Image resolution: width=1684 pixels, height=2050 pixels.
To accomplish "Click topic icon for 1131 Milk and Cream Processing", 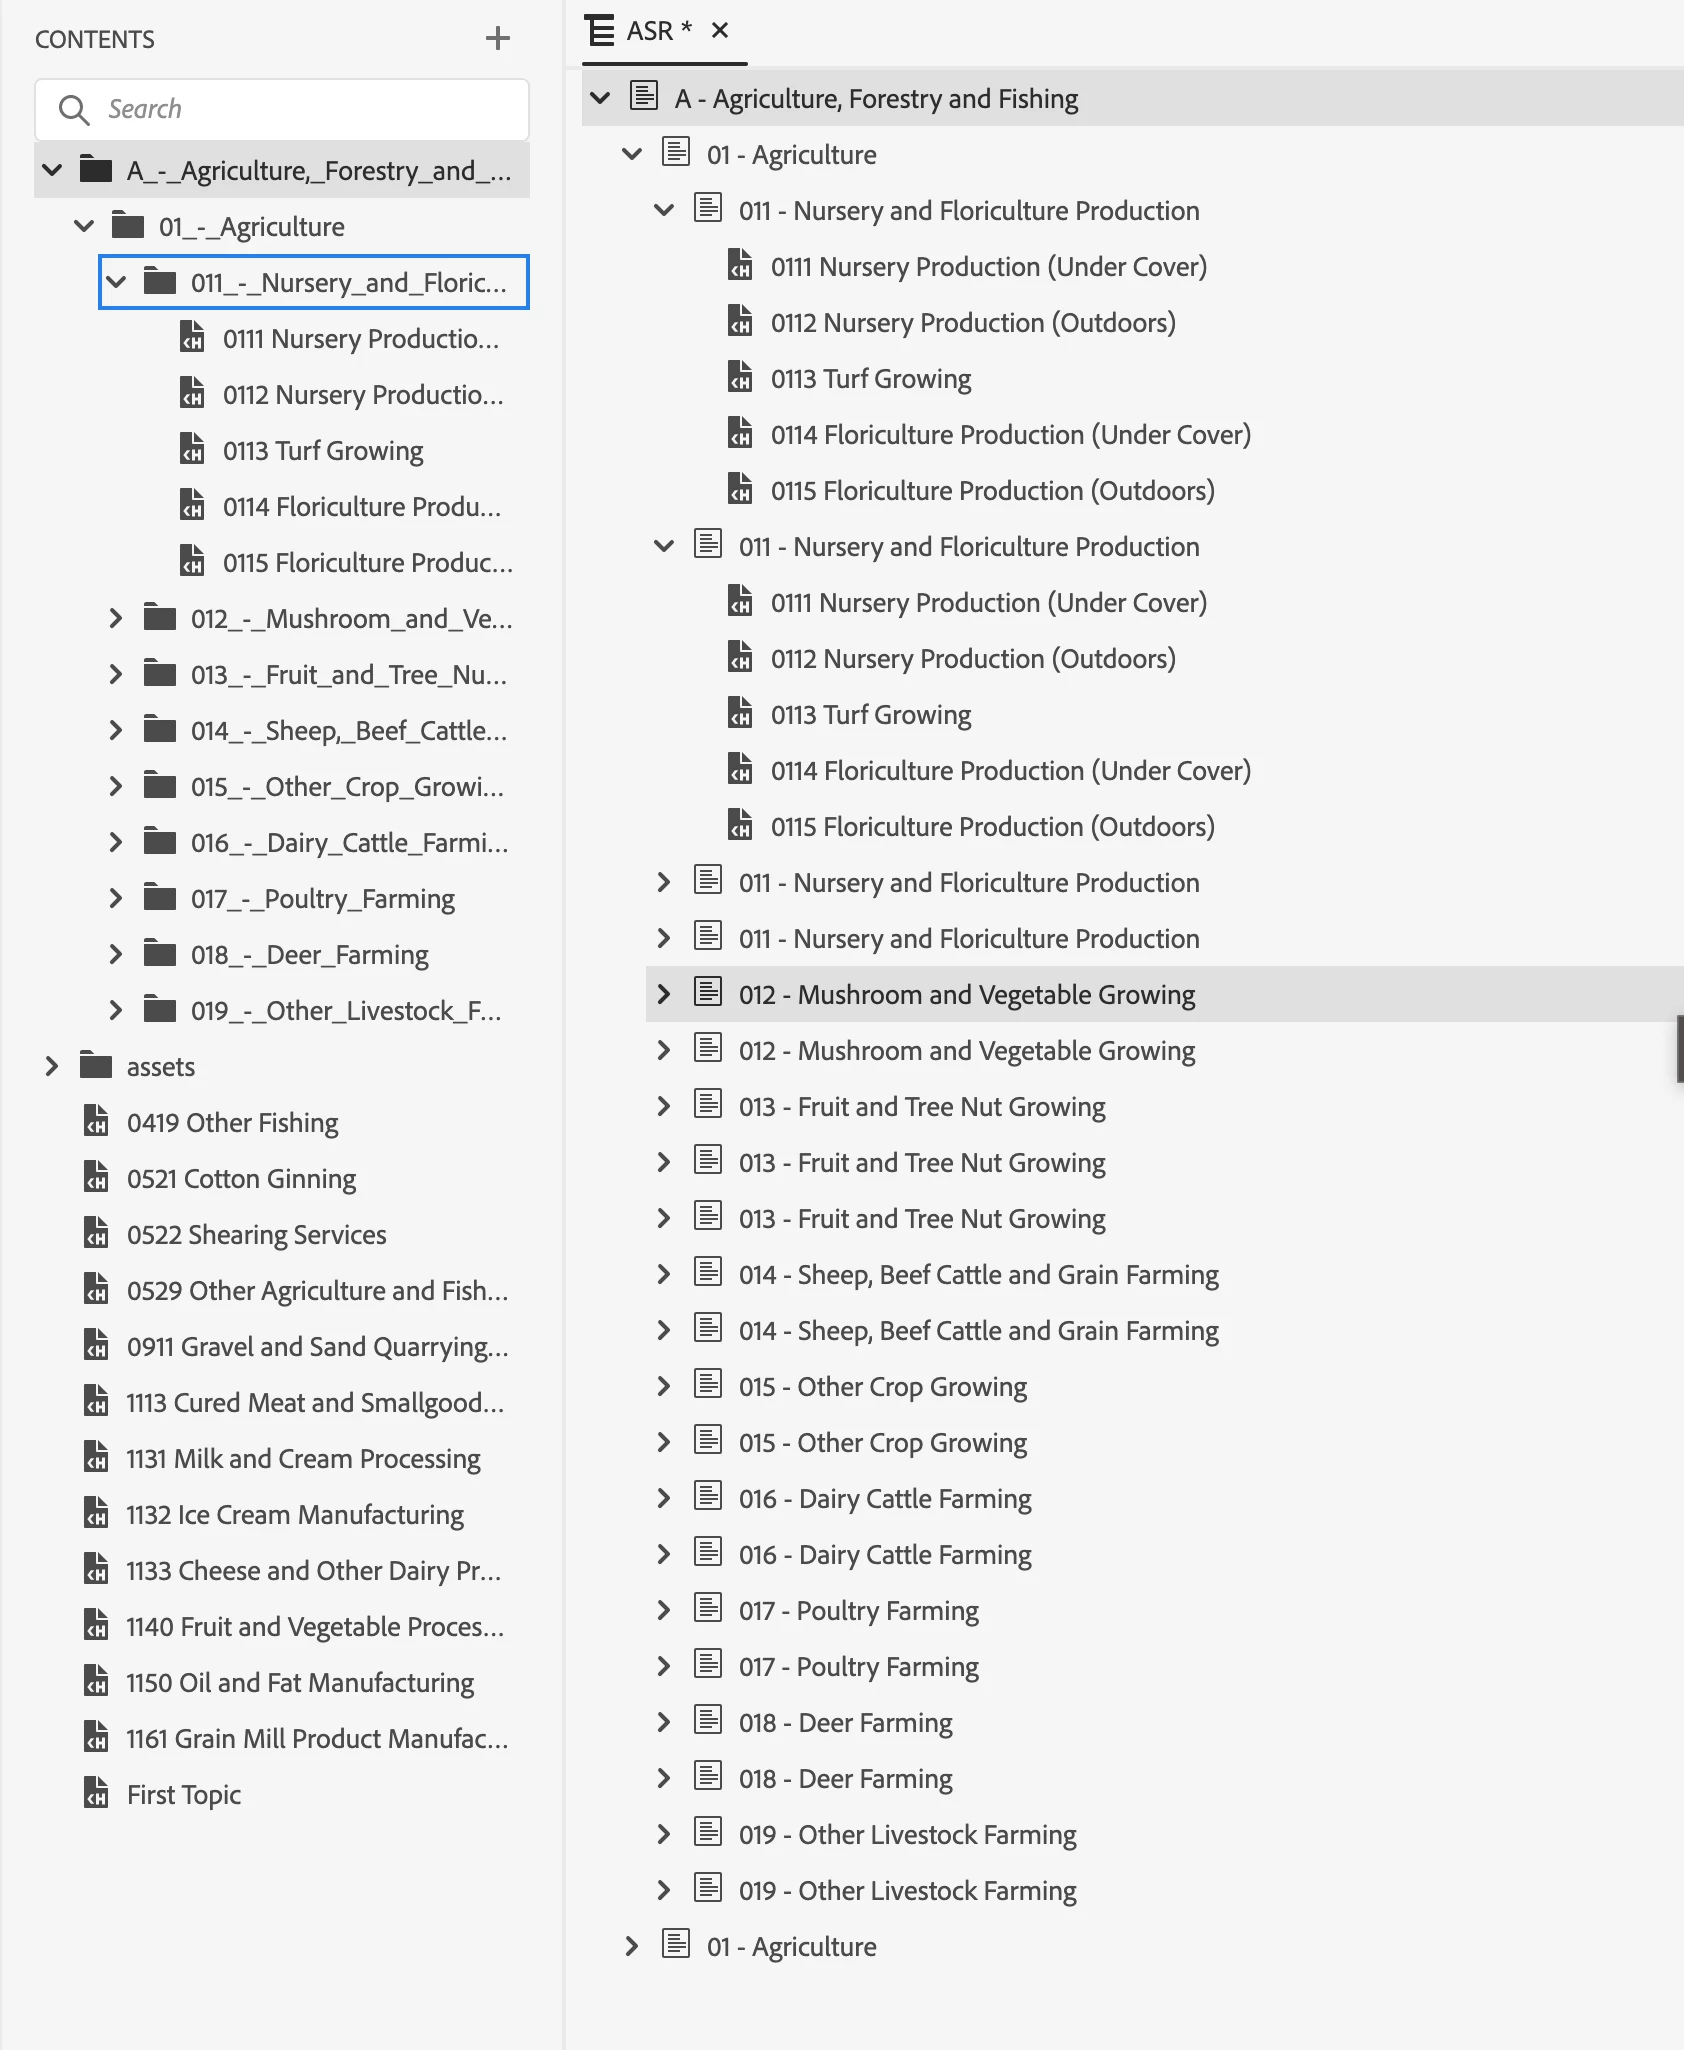I will coord(96,1457).
